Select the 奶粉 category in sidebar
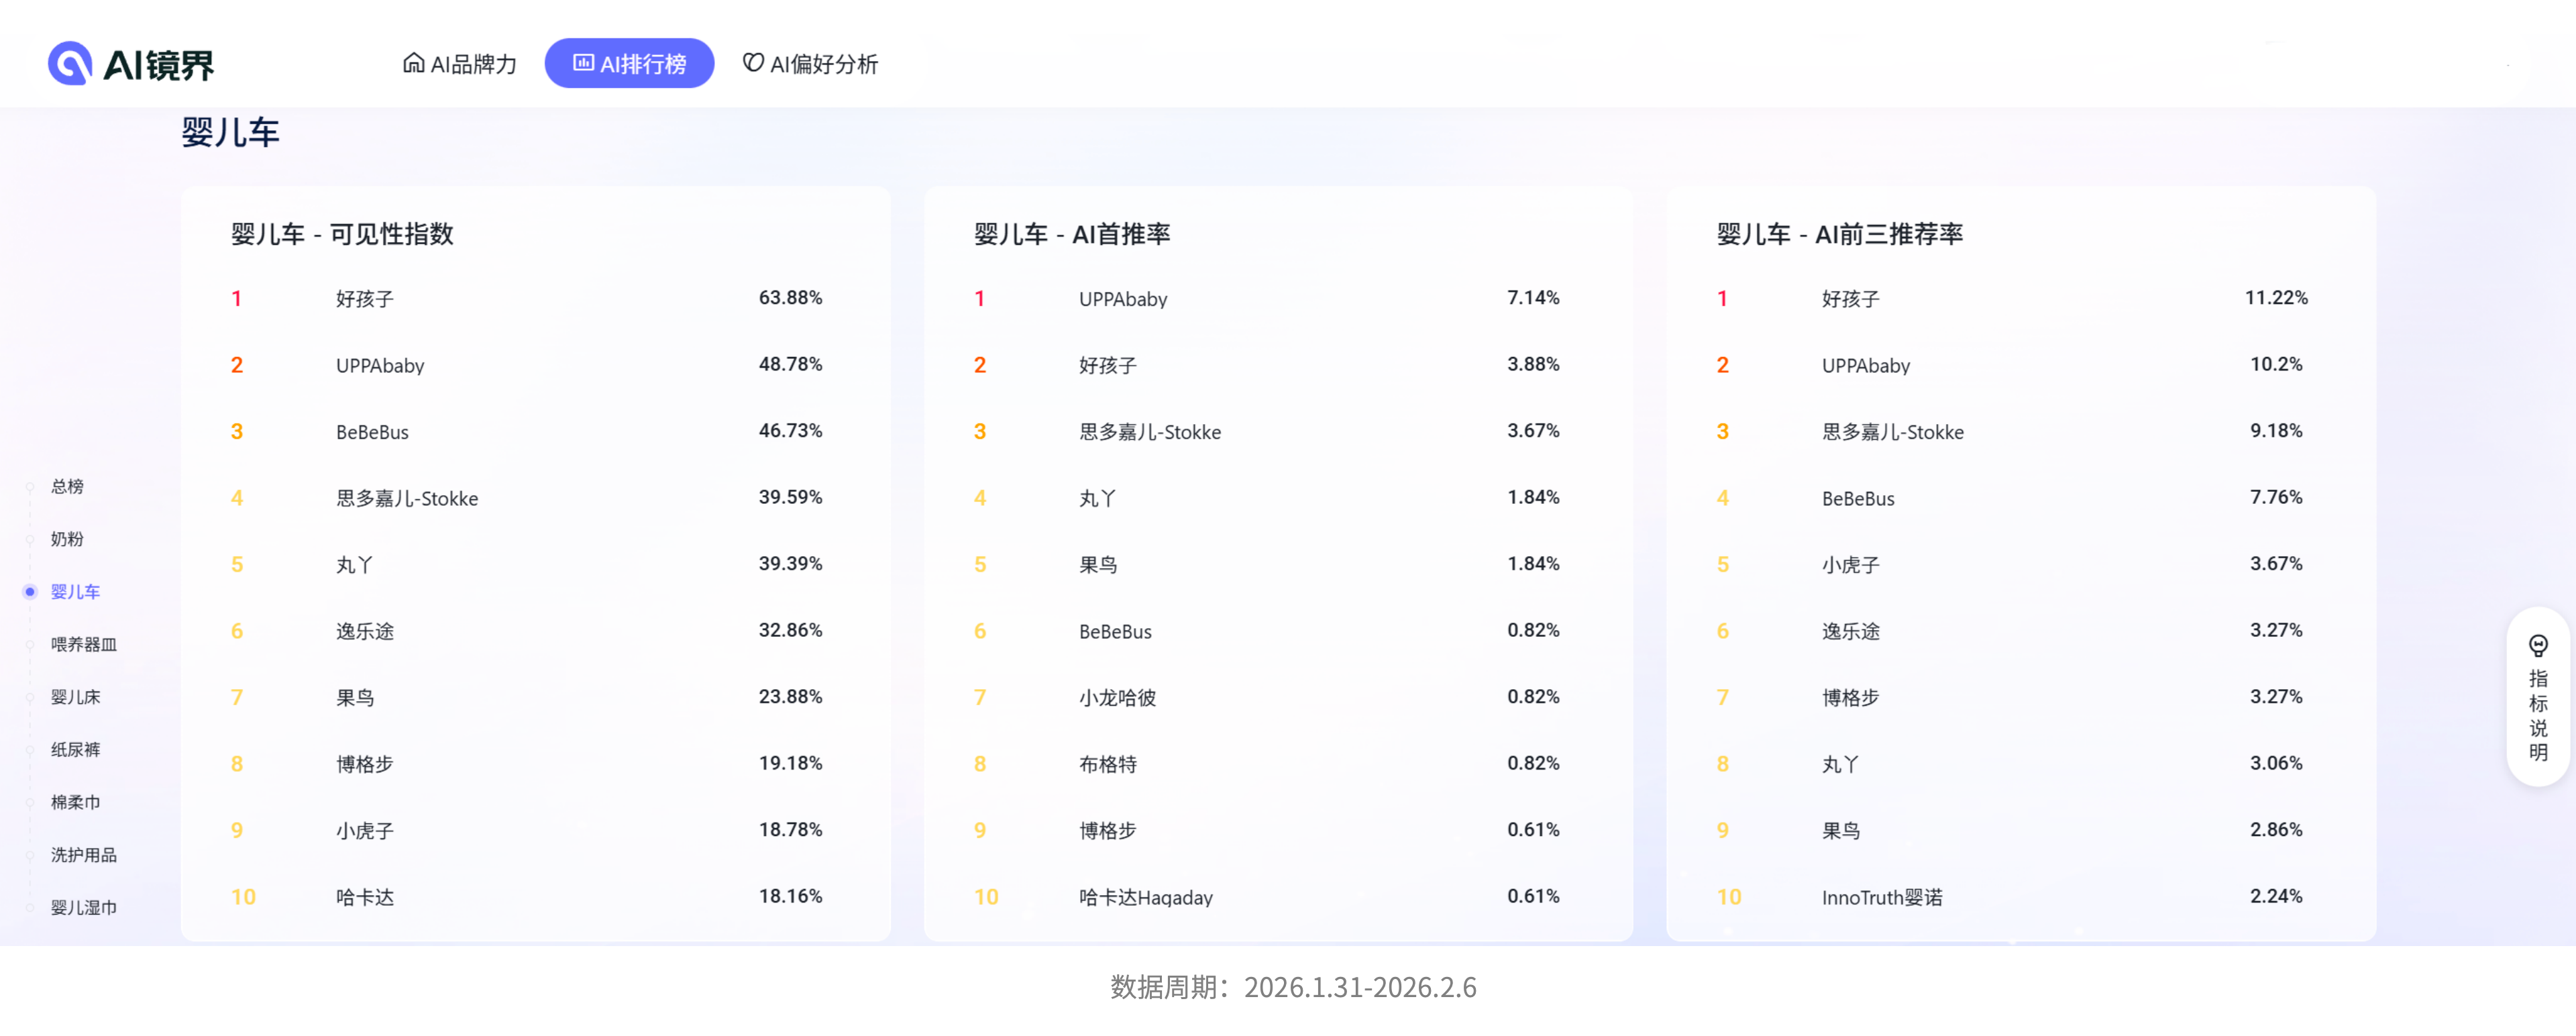The image size is (2576, 1036). pos(67,539)
